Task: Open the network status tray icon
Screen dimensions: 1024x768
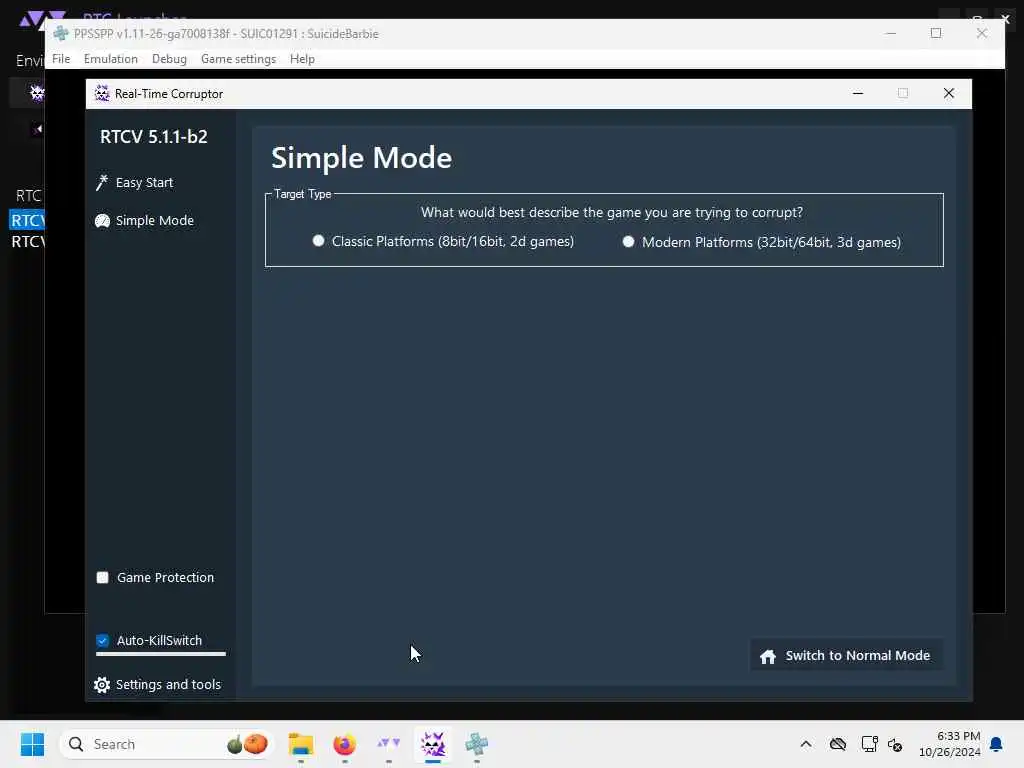Action: click(869, 744)
